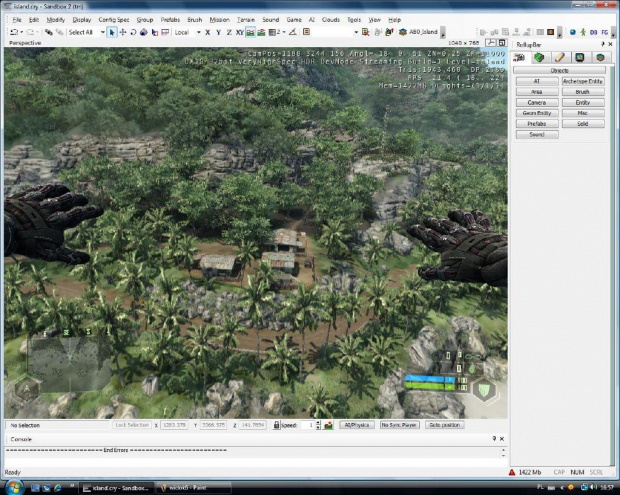
Task: Open the Display settings tab in RollupBar
Action: pyautogui.click(x=580, y=57)
